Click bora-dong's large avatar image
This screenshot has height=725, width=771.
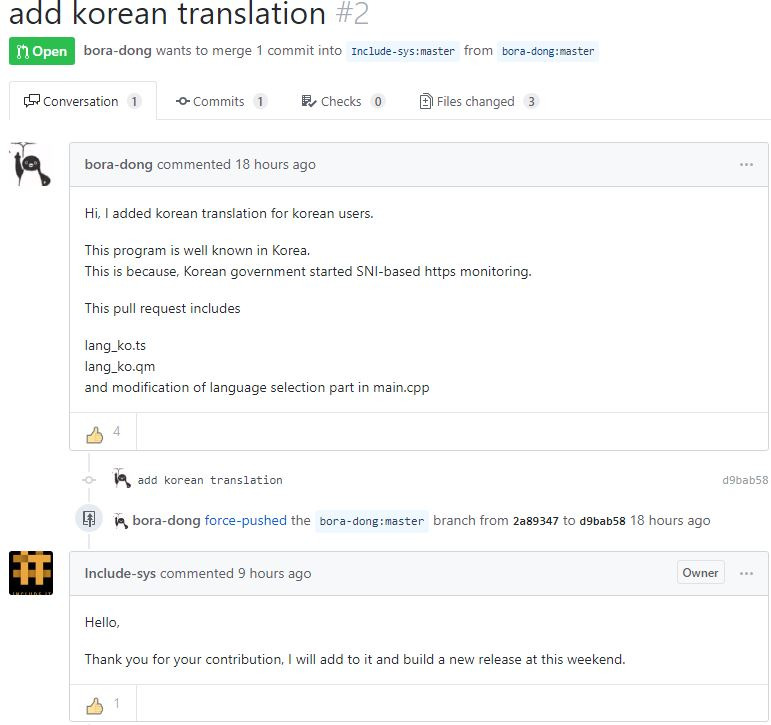(x=30, y=164)
